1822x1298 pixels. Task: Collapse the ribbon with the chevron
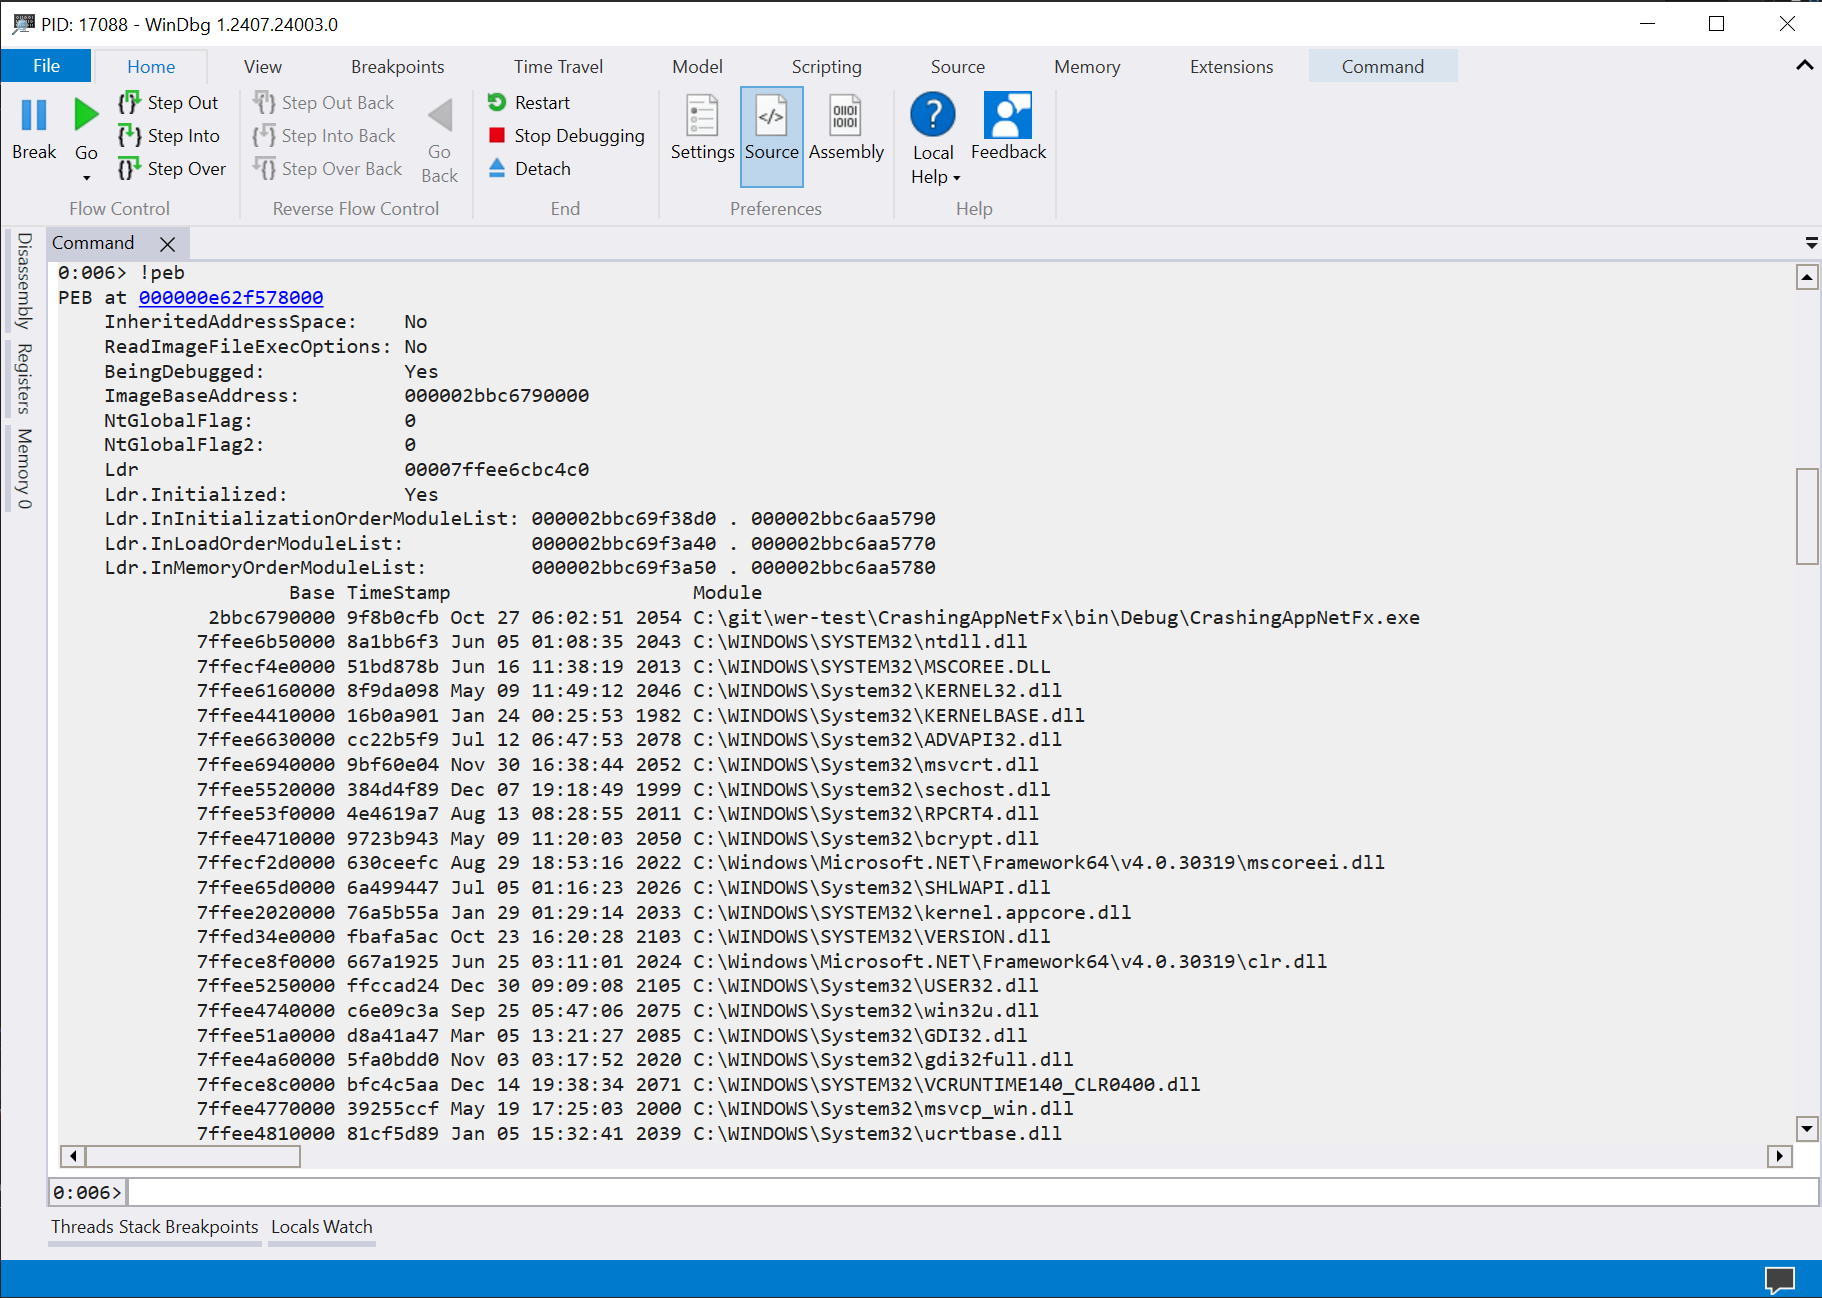point(1805,65)
